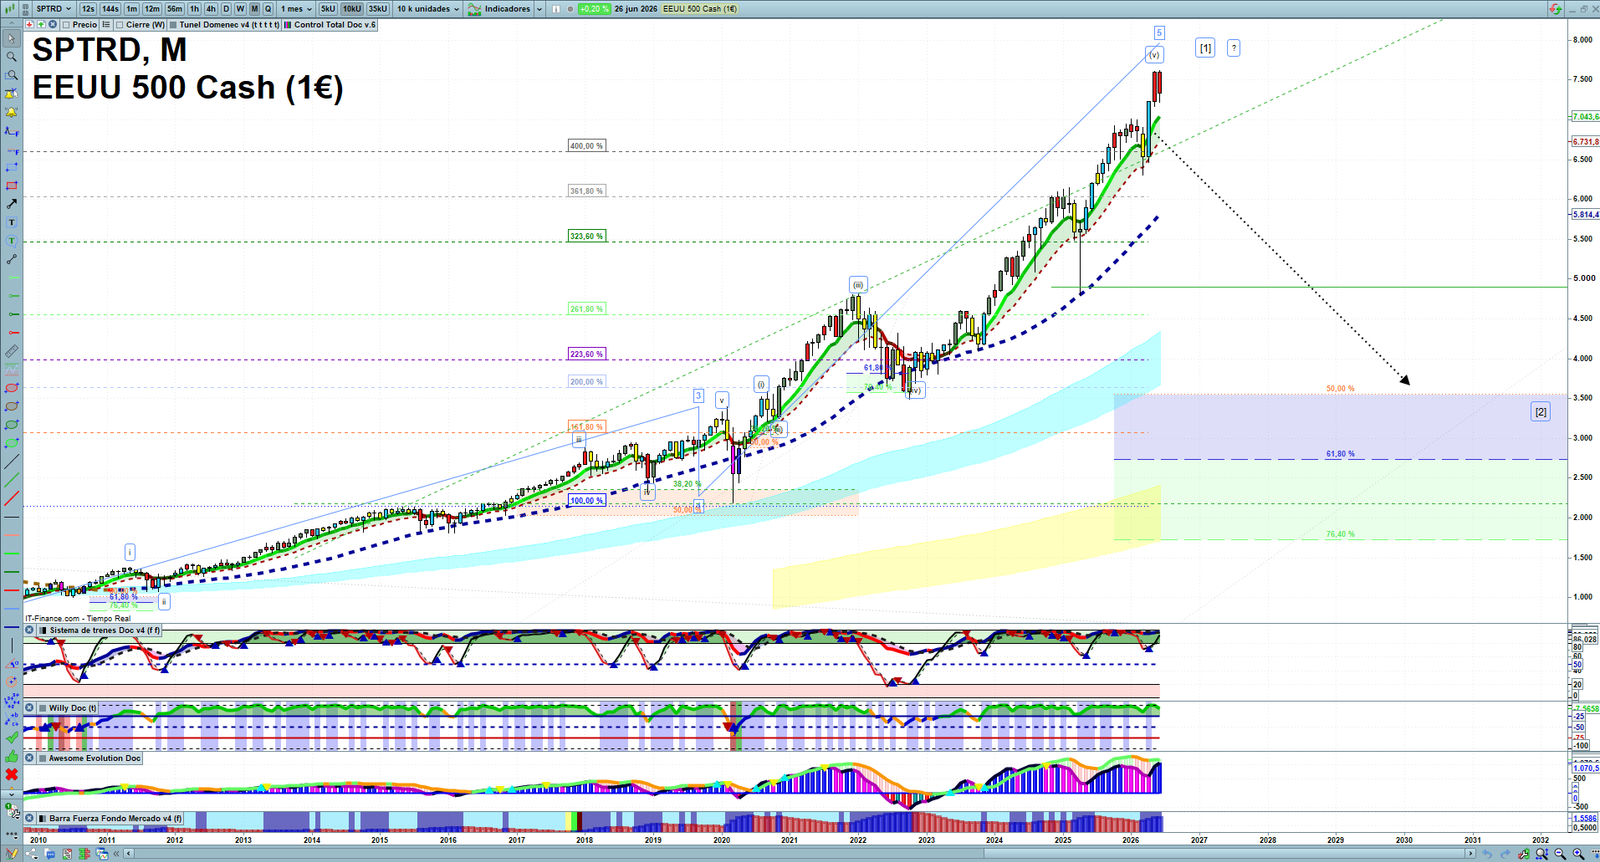Toggle the Precio checkbox
Image resolution: width=1600 pixels, height=862 pixels.
click(66, 24)
